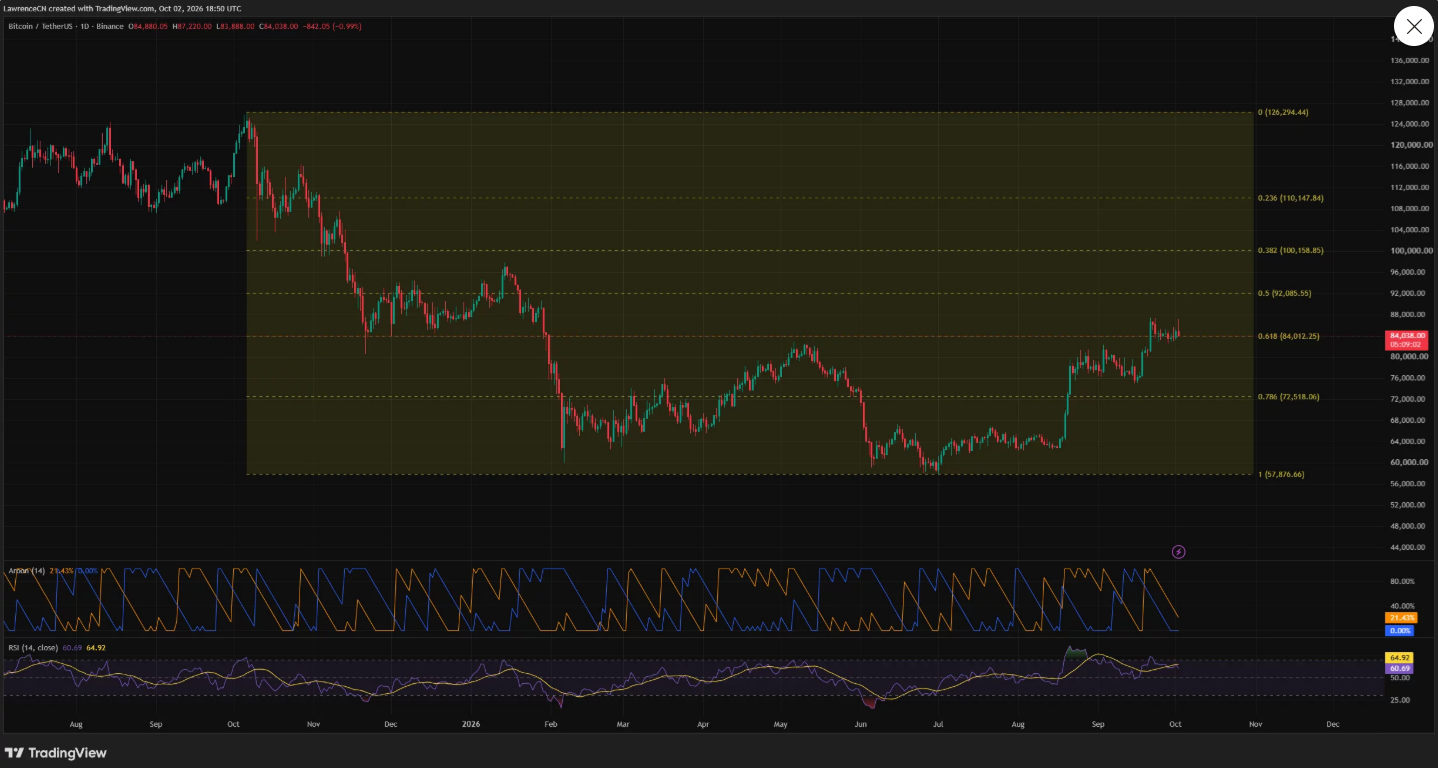Click the Aroon (14) indicator legend

[26, 571]
